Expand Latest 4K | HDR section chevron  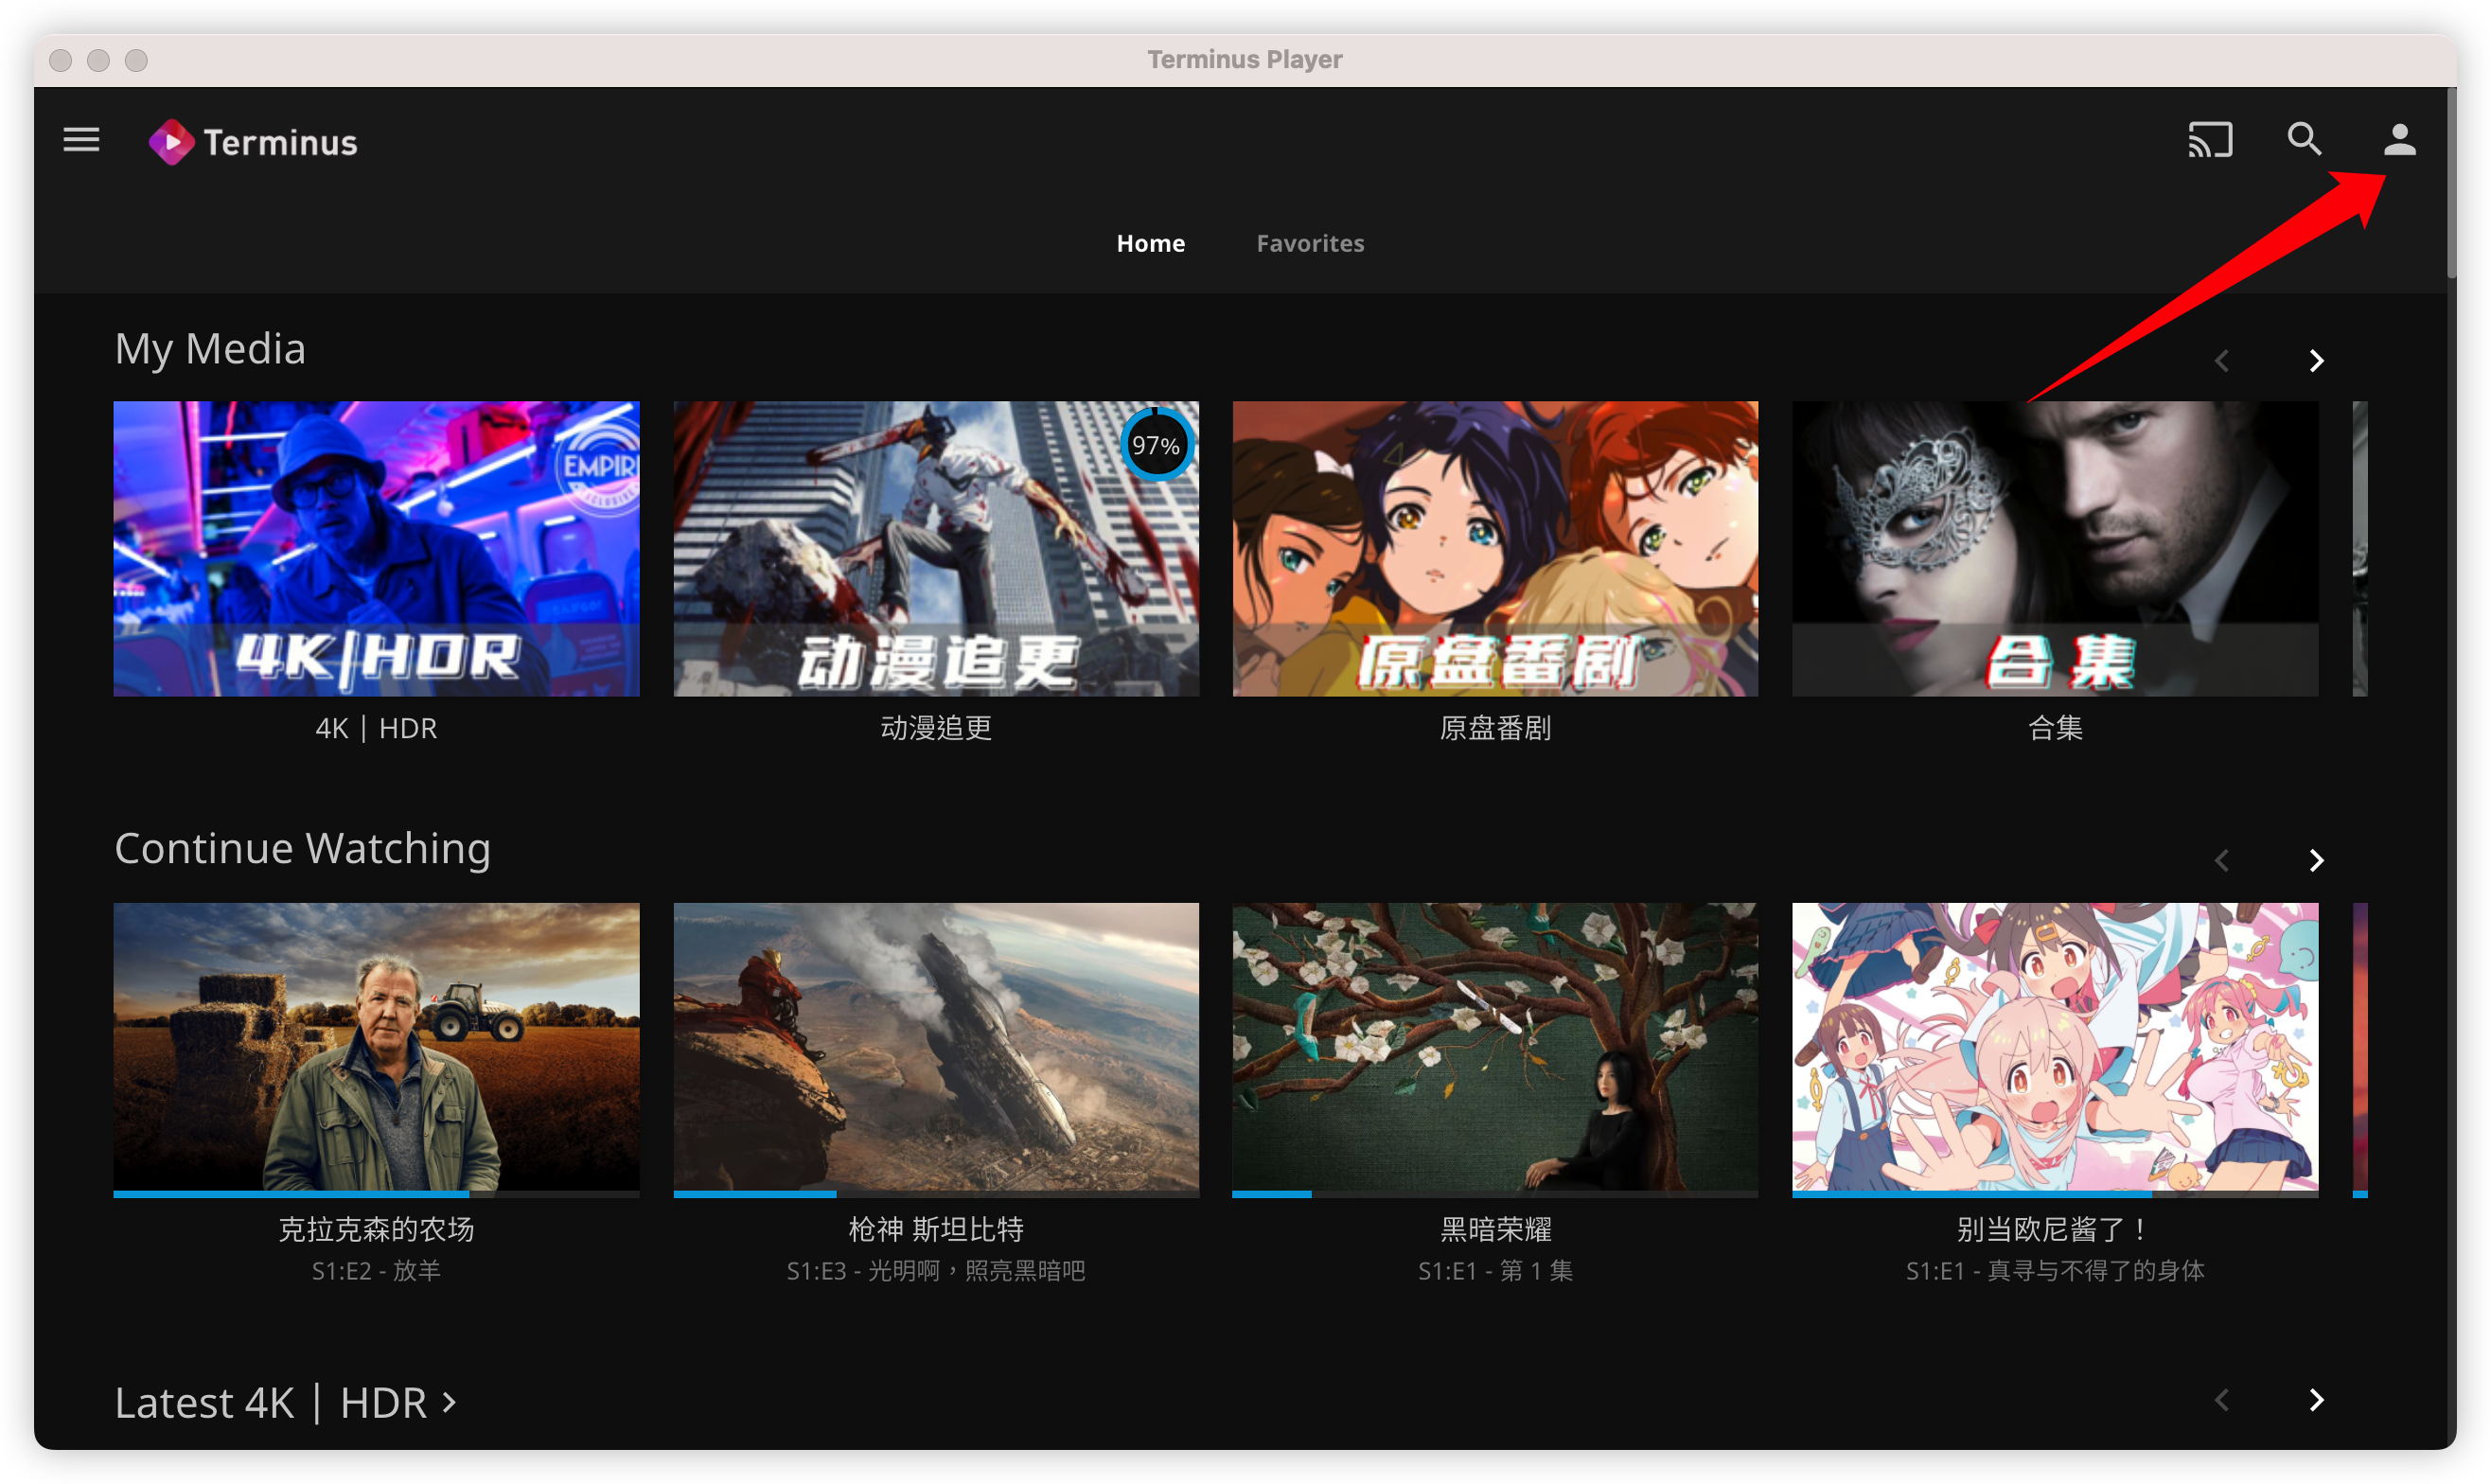click(450, 1402)
